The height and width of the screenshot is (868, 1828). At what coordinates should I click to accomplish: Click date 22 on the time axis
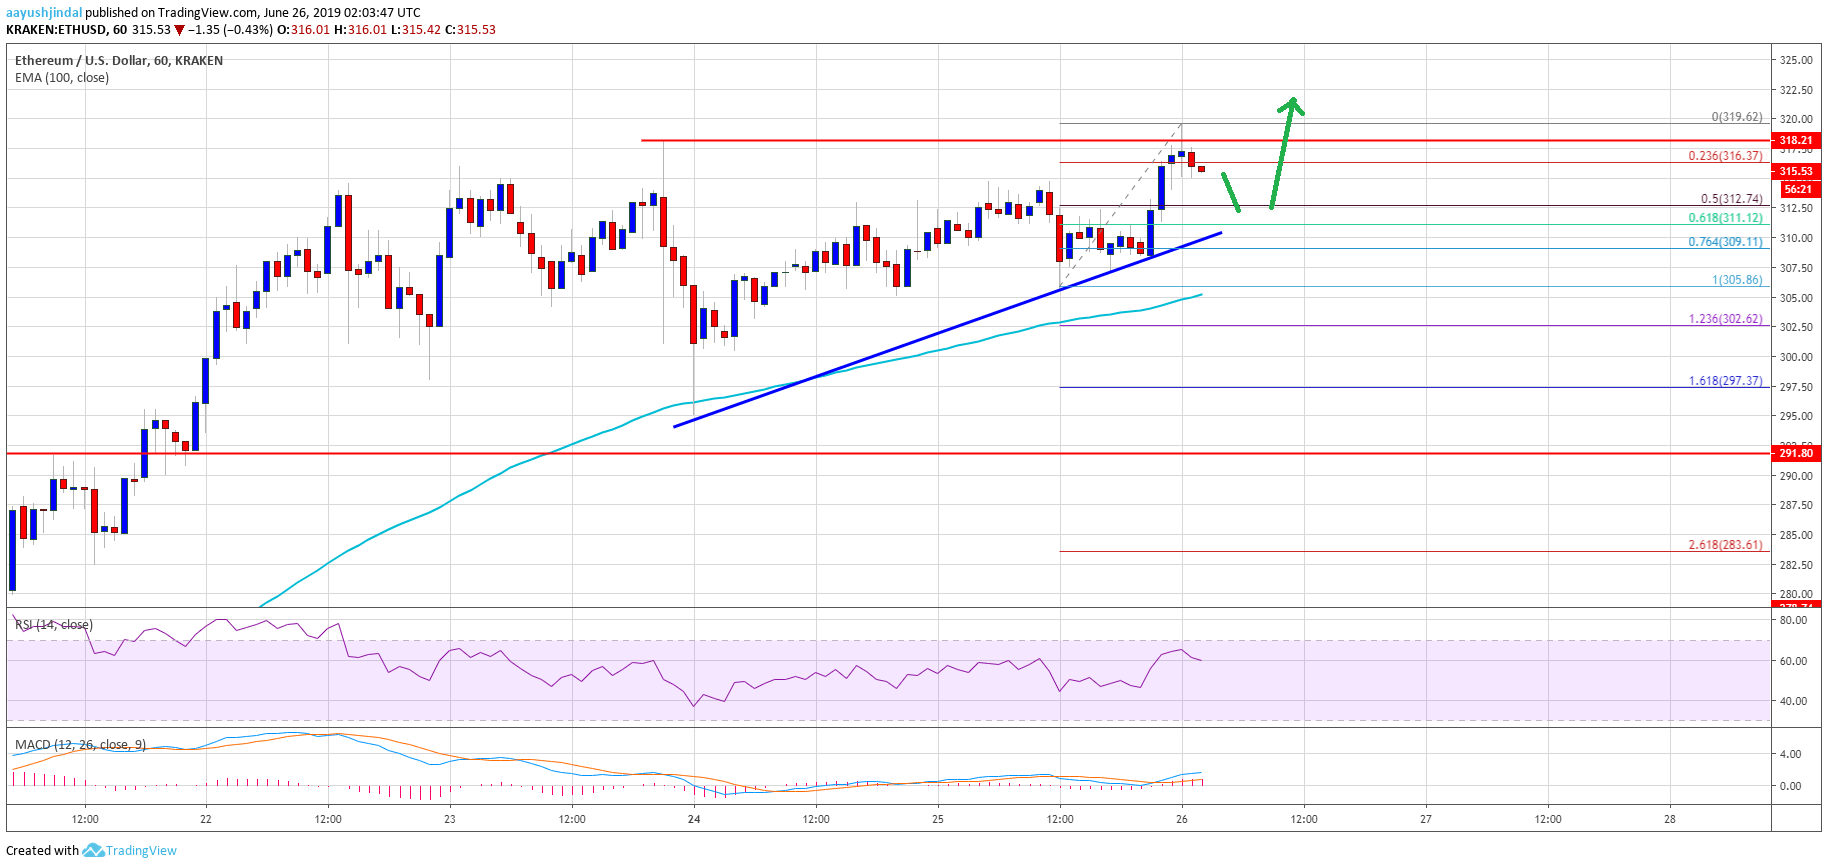point(206,819)
